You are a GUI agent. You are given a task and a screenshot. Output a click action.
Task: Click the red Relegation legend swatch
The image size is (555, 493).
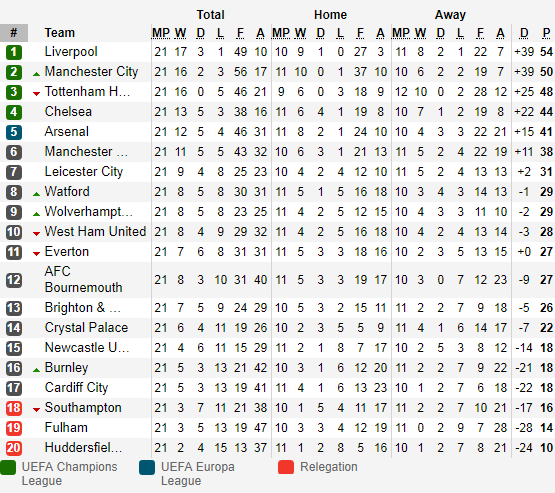point(286,467)
